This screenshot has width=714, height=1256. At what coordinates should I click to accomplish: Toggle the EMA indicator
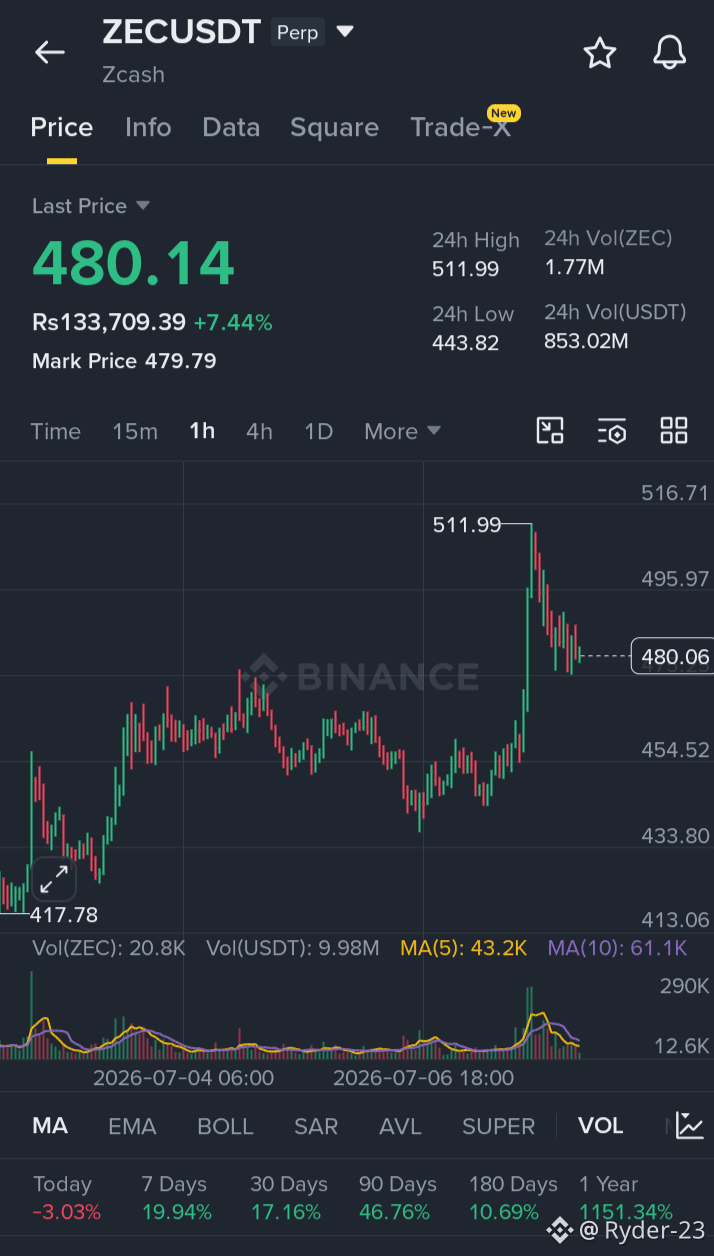(x=132, y=1126)
